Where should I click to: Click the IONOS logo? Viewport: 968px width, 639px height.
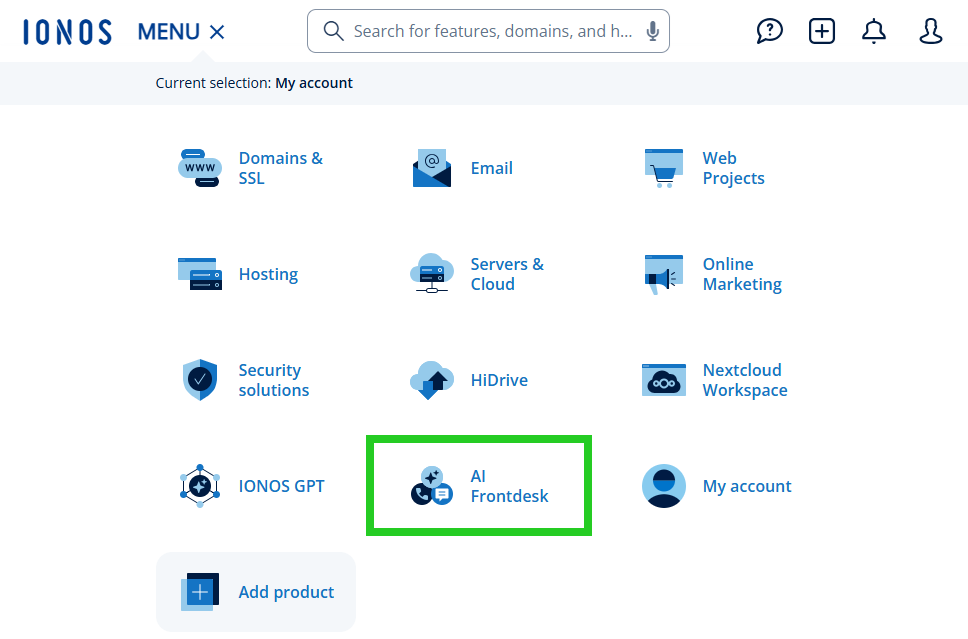click(67, 32)
